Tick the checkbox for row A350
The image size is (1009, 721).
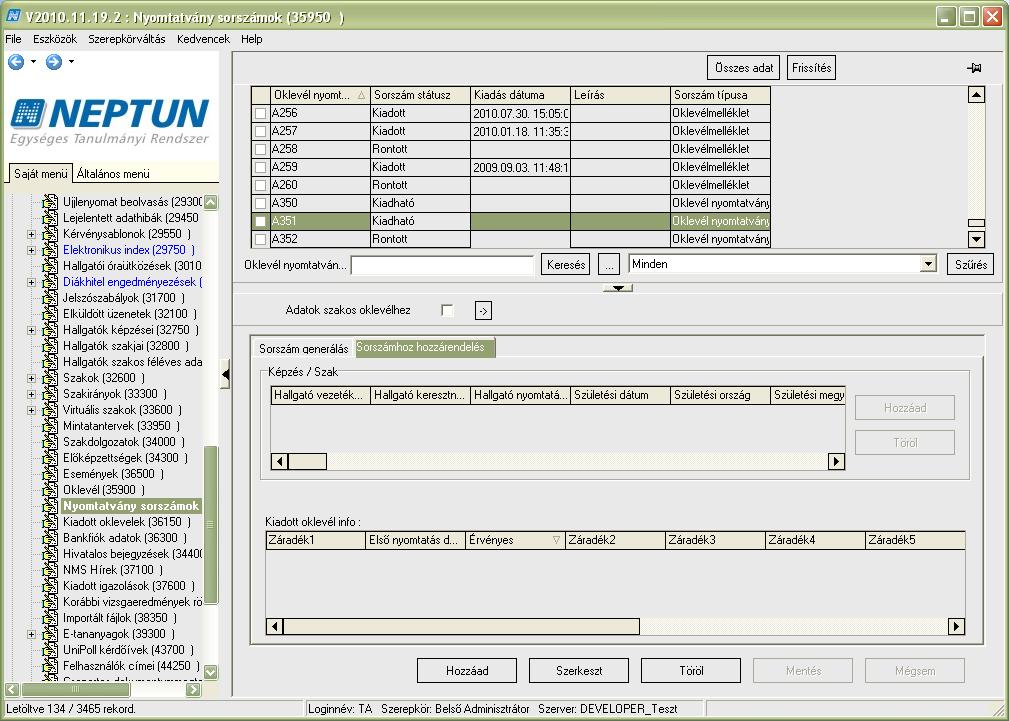[x=260, y=203]
